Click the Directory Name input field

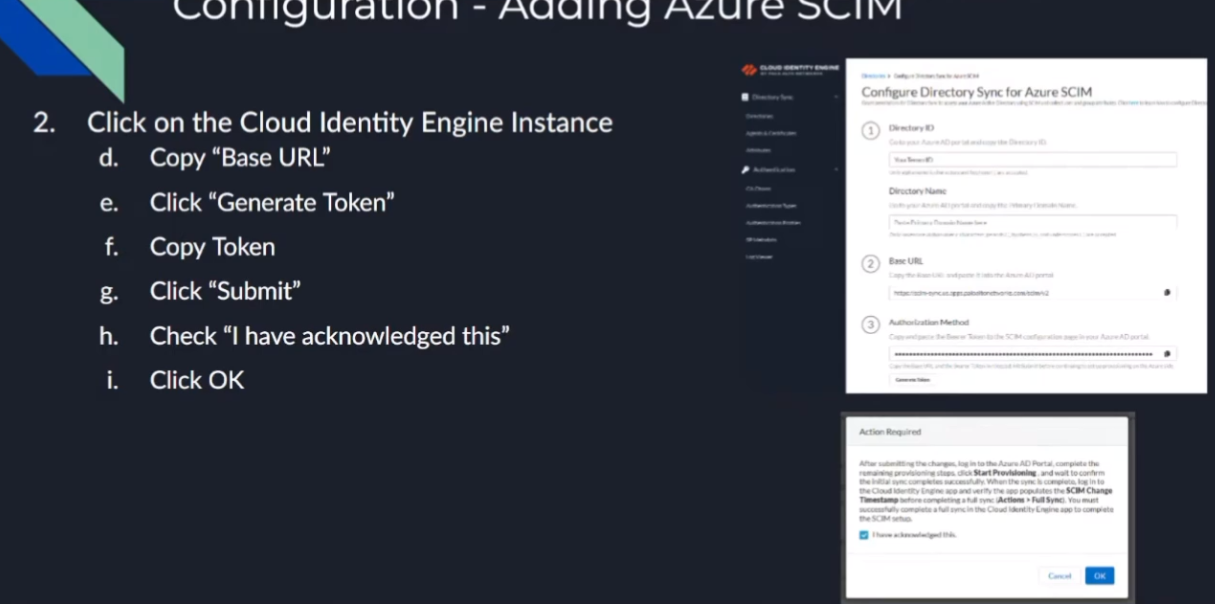pyautogui.click(x=1033, y=221)
